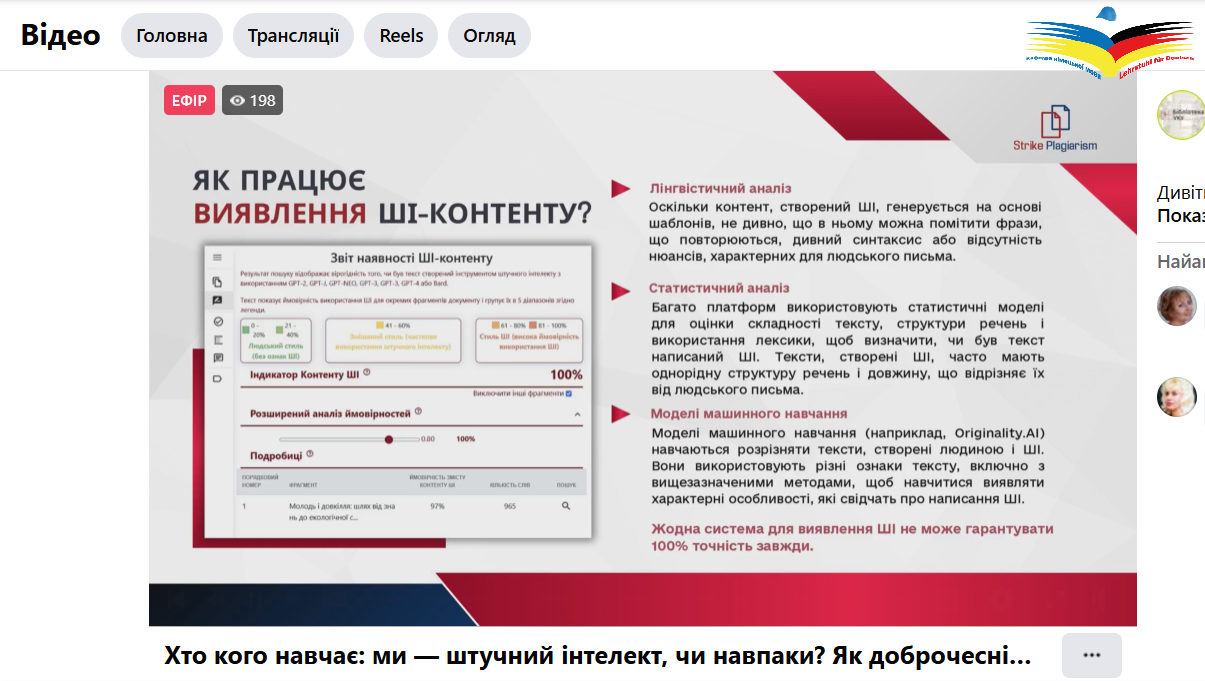This screenshot has height=681, width=1205.
Task: Click the probability slider handle at 0.80
Action: tap(389, 439)
